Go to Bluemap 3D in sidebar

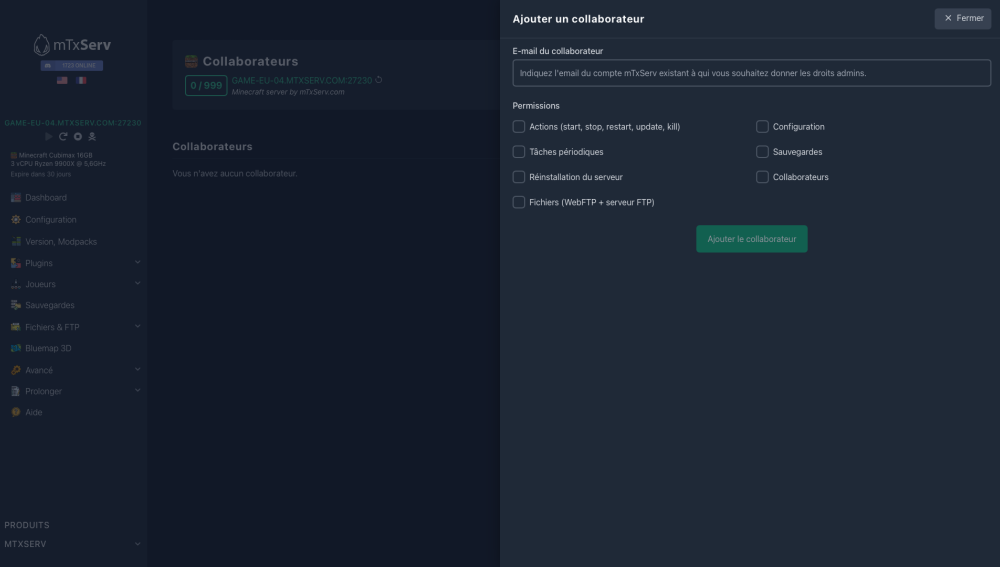tap(48, 349)
